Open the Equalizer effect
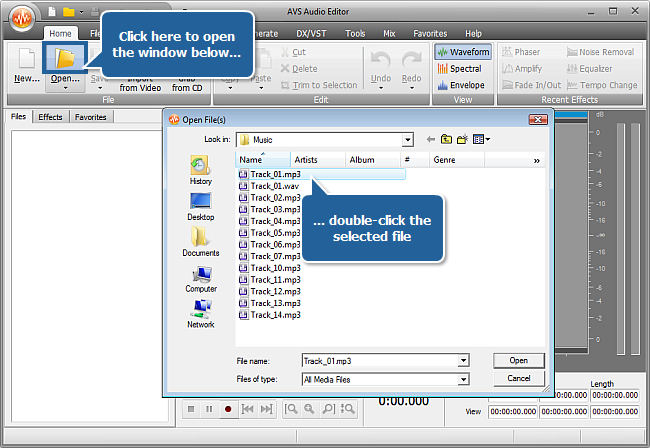Viewport: 650px width, 448px height. 589,68
